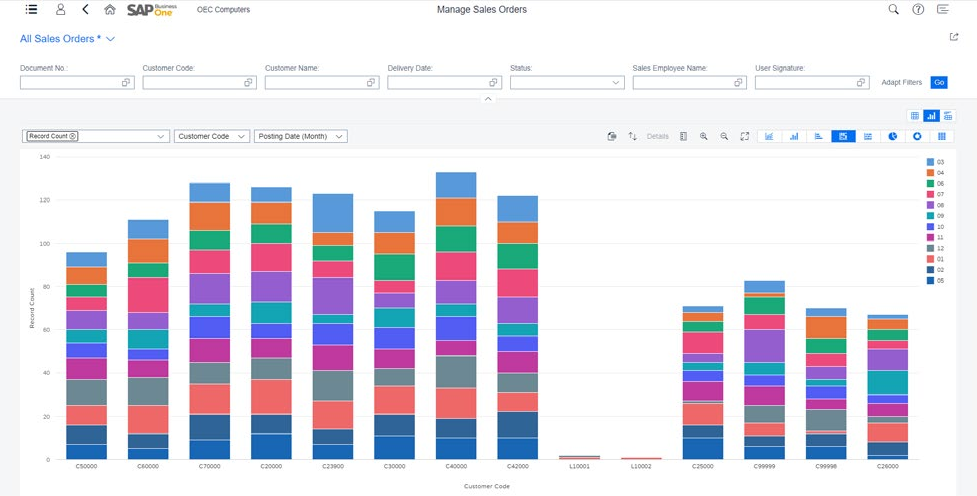The image size is (977, 496).
Task: Click legend color swatch for 03
Action: (x=930, y=161)
